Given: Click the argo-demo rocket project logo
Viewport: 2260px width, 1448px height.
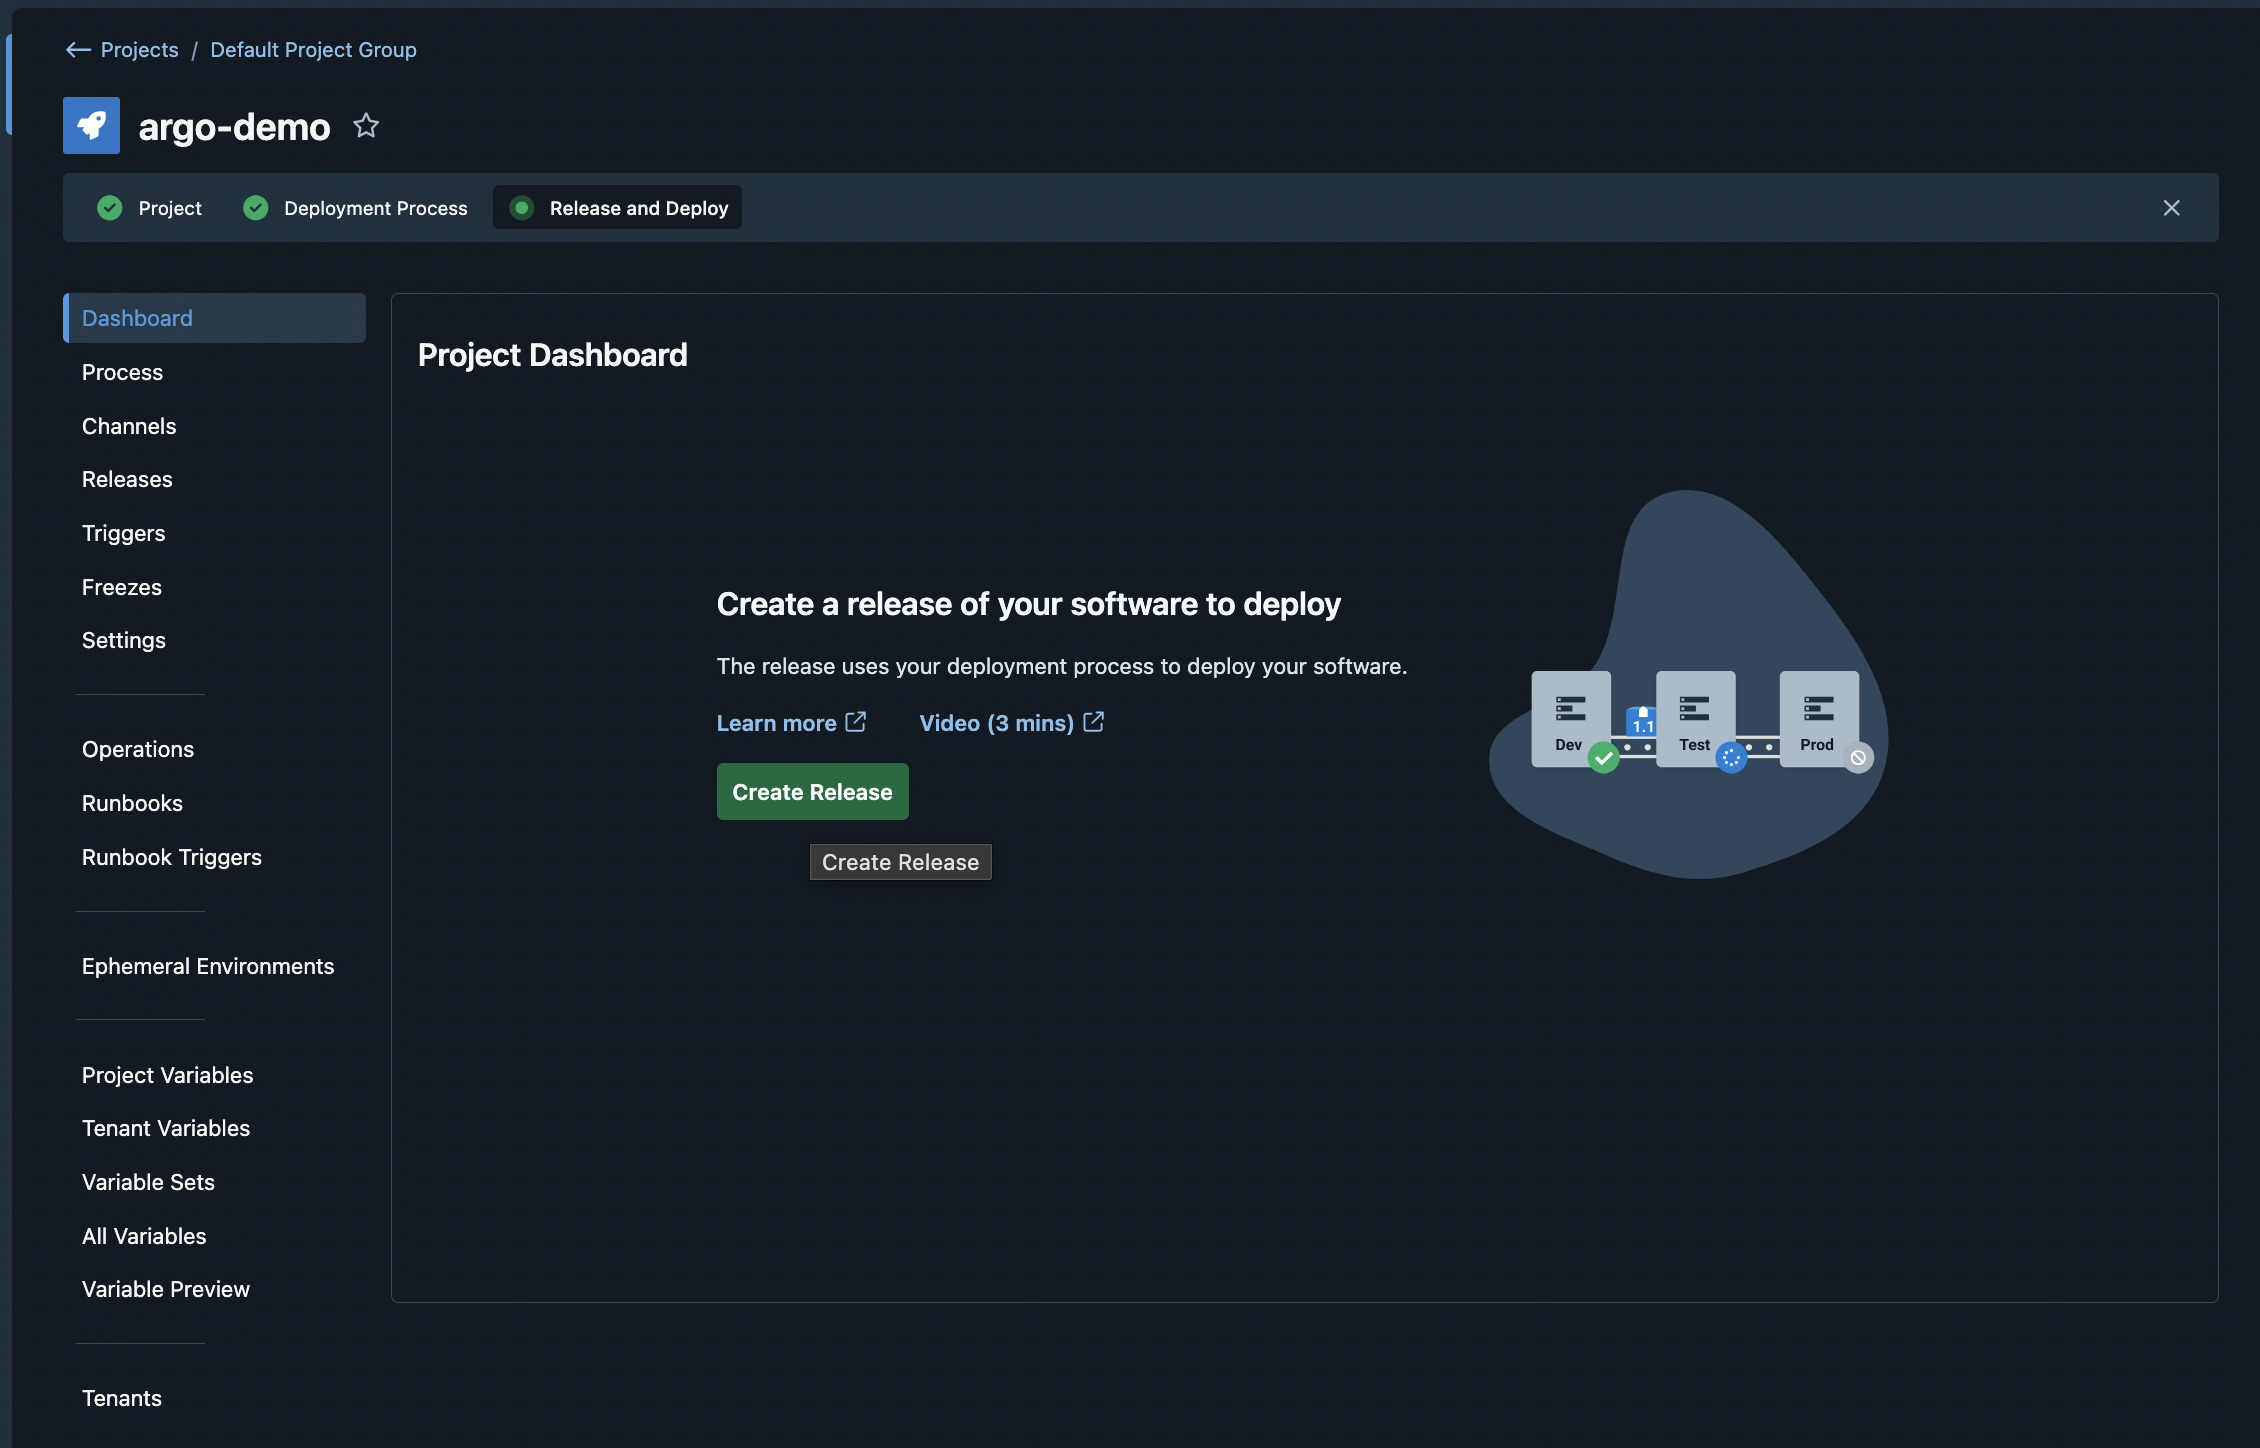Looking at the screenshot, I should point(91,125).
